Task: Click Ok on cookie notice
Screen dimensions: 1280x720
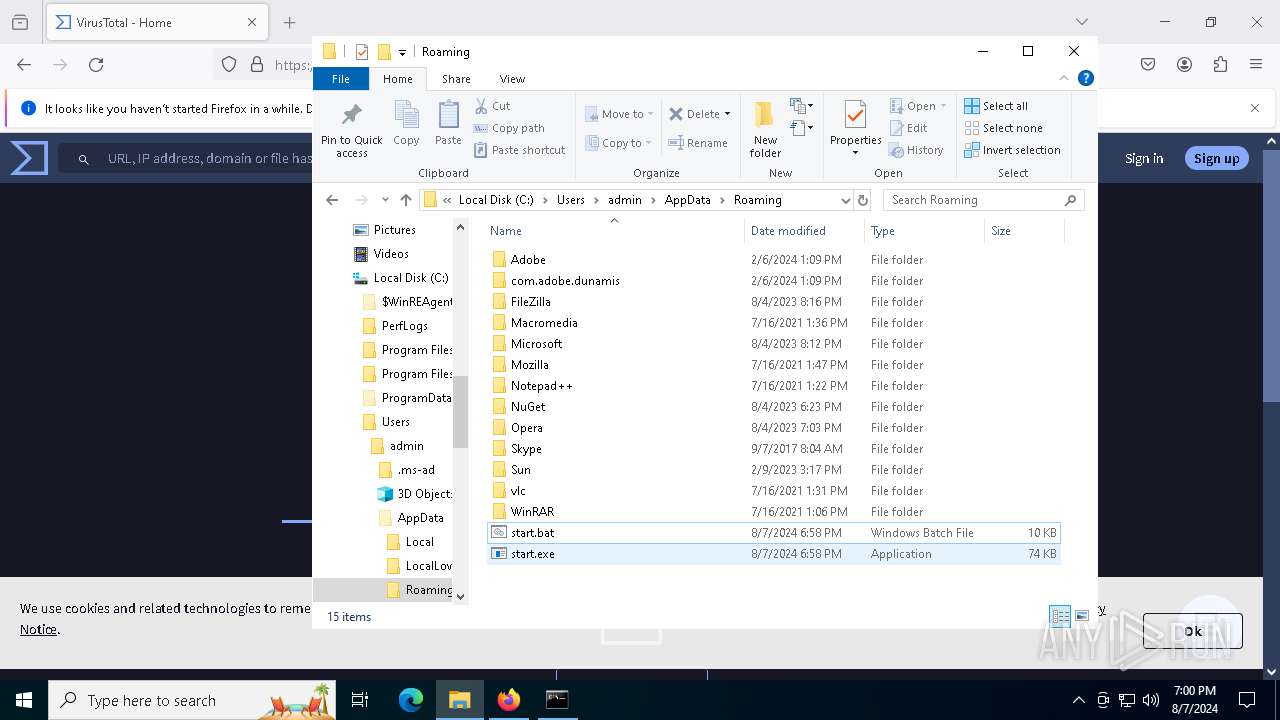Action: 1192,631
